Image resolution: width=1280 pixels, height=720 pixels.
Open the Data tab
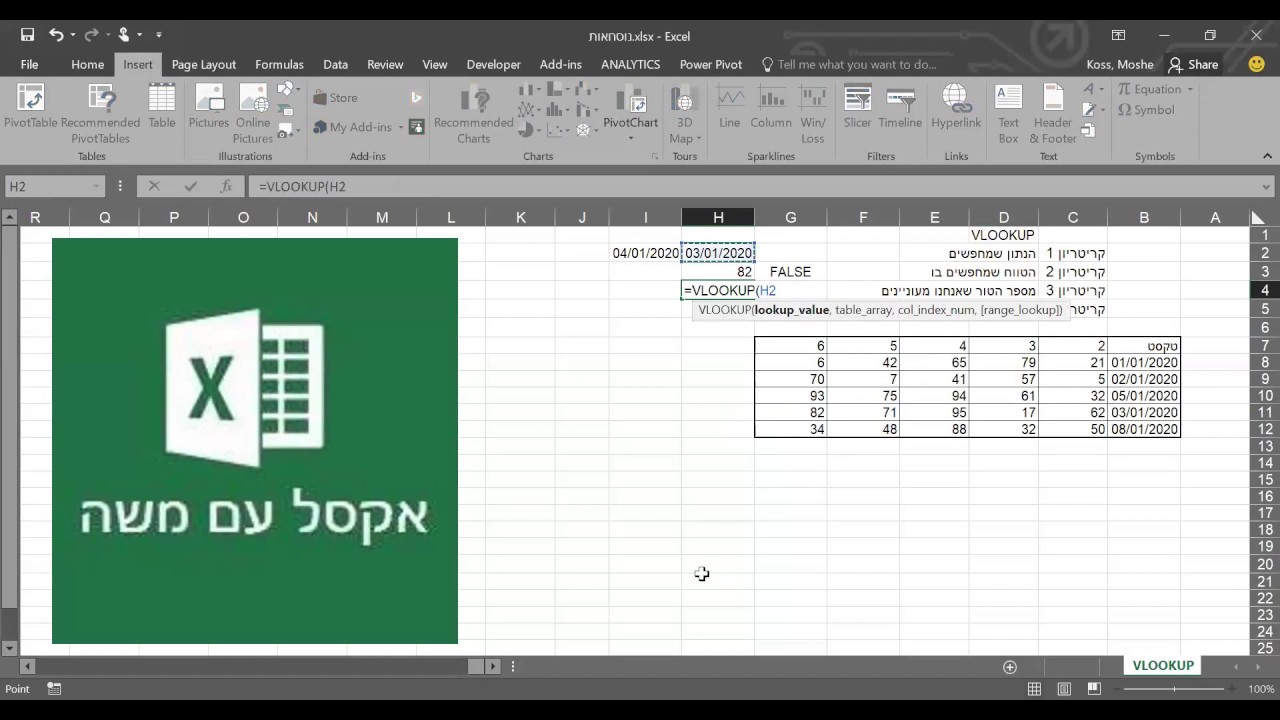[335, 64]
